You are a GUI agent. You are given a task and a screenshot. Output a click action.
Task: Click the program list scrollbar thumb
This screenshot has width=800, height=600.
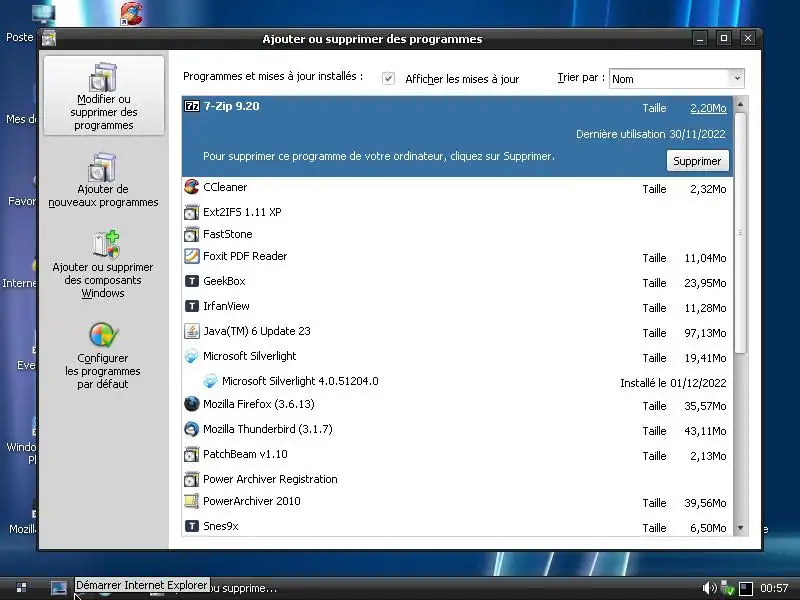coord(740,233)
